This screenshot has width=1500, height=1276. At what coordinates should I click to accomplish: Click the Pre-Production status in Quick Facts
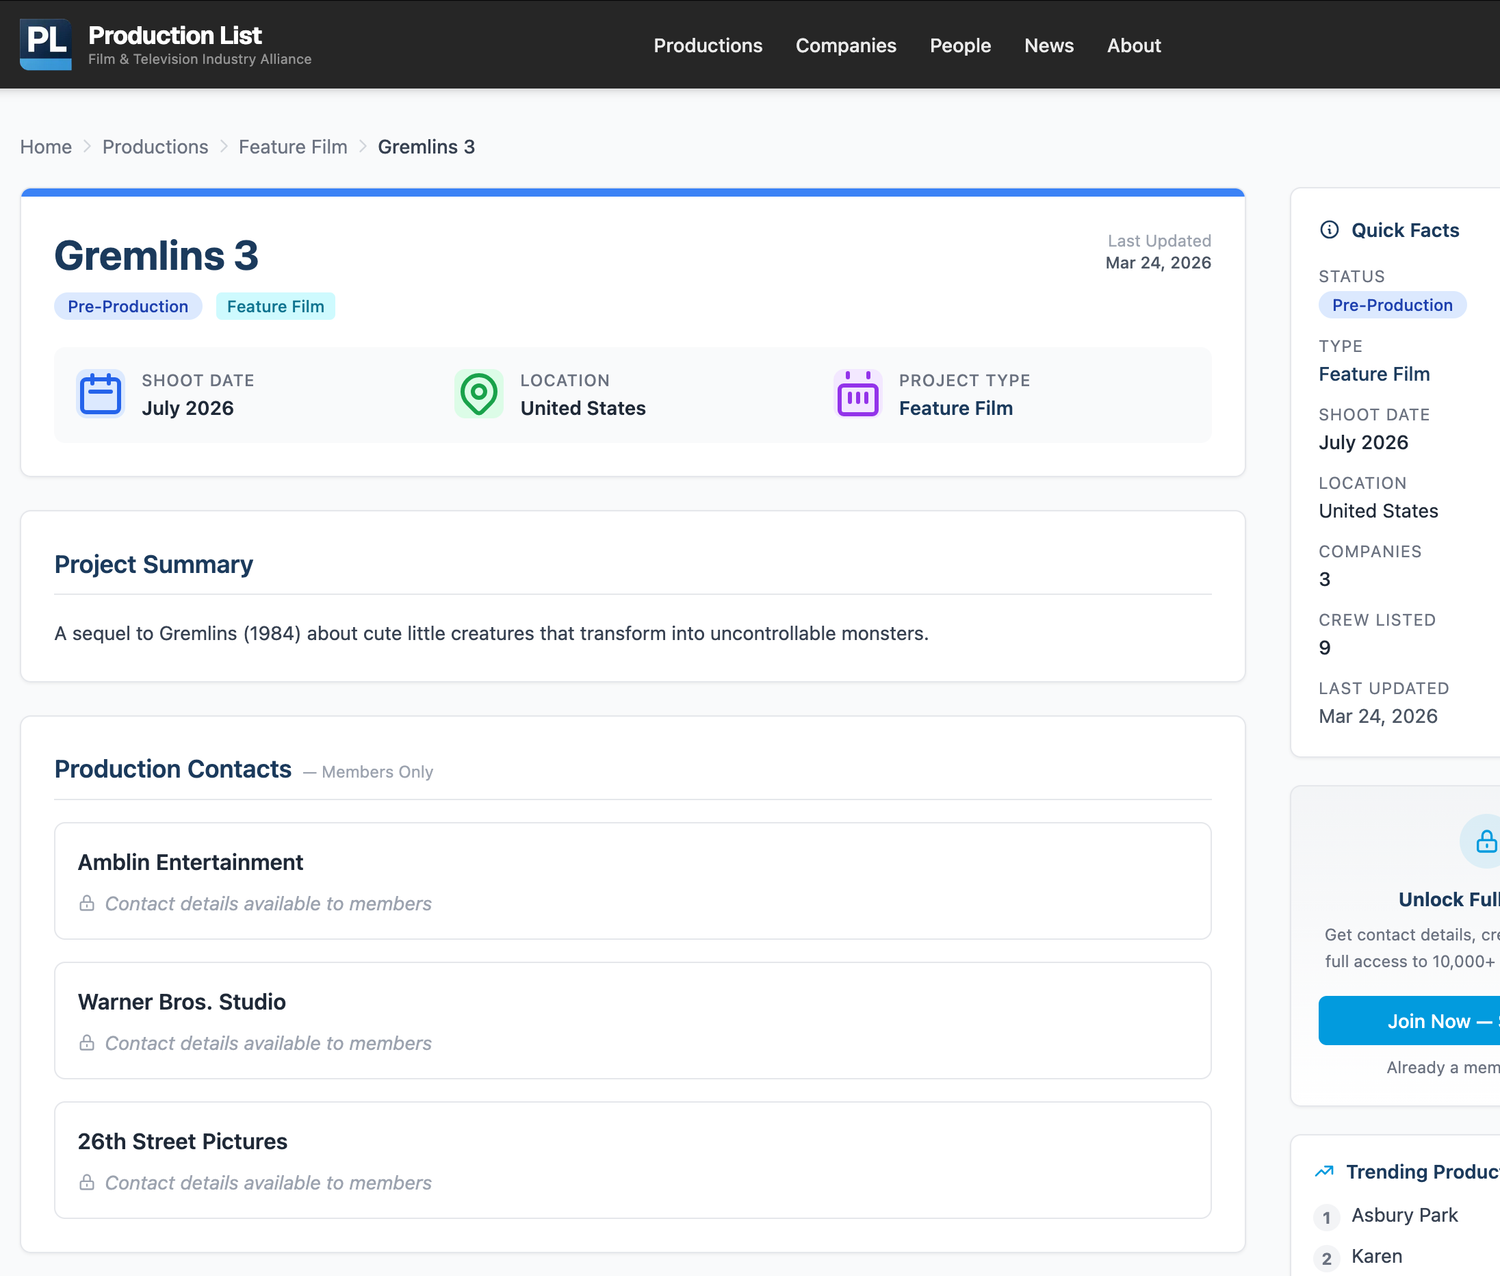pyautogui.click(x=1392, y=305)
